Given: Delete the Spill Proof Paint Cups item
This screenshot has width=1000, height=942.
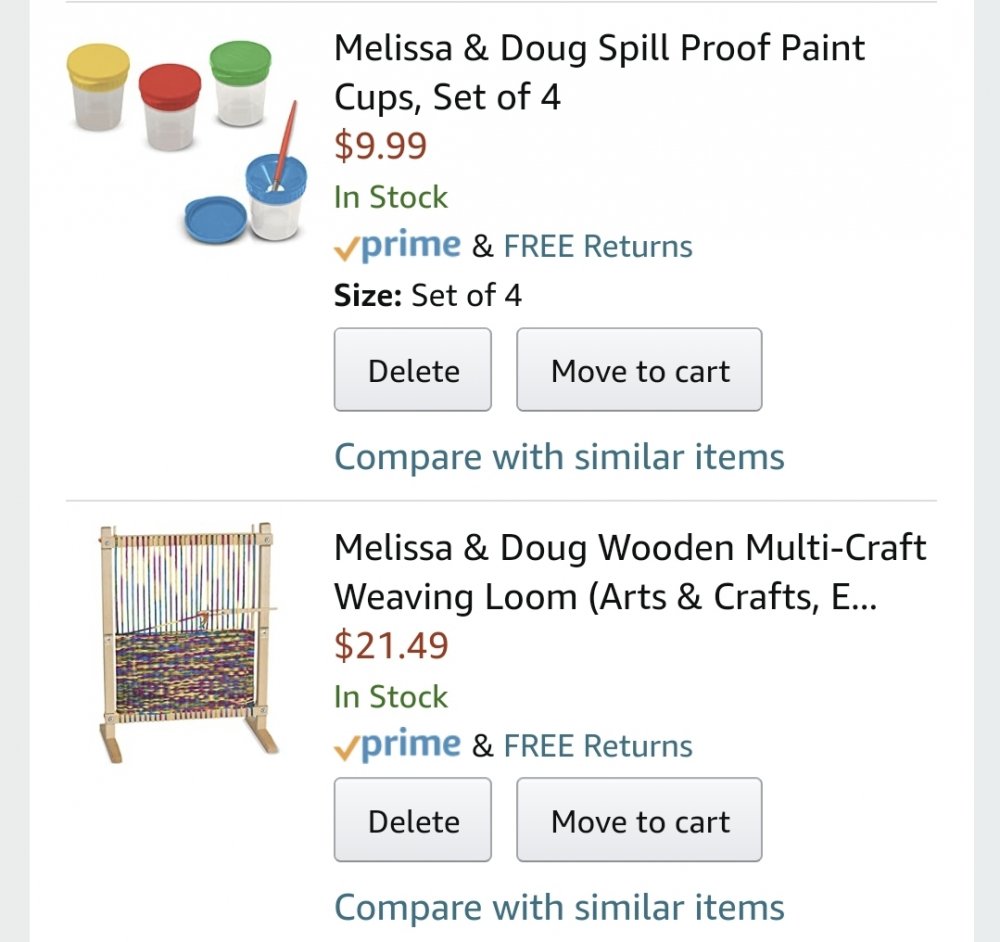Looking at the screenshot, I should 413,370.
